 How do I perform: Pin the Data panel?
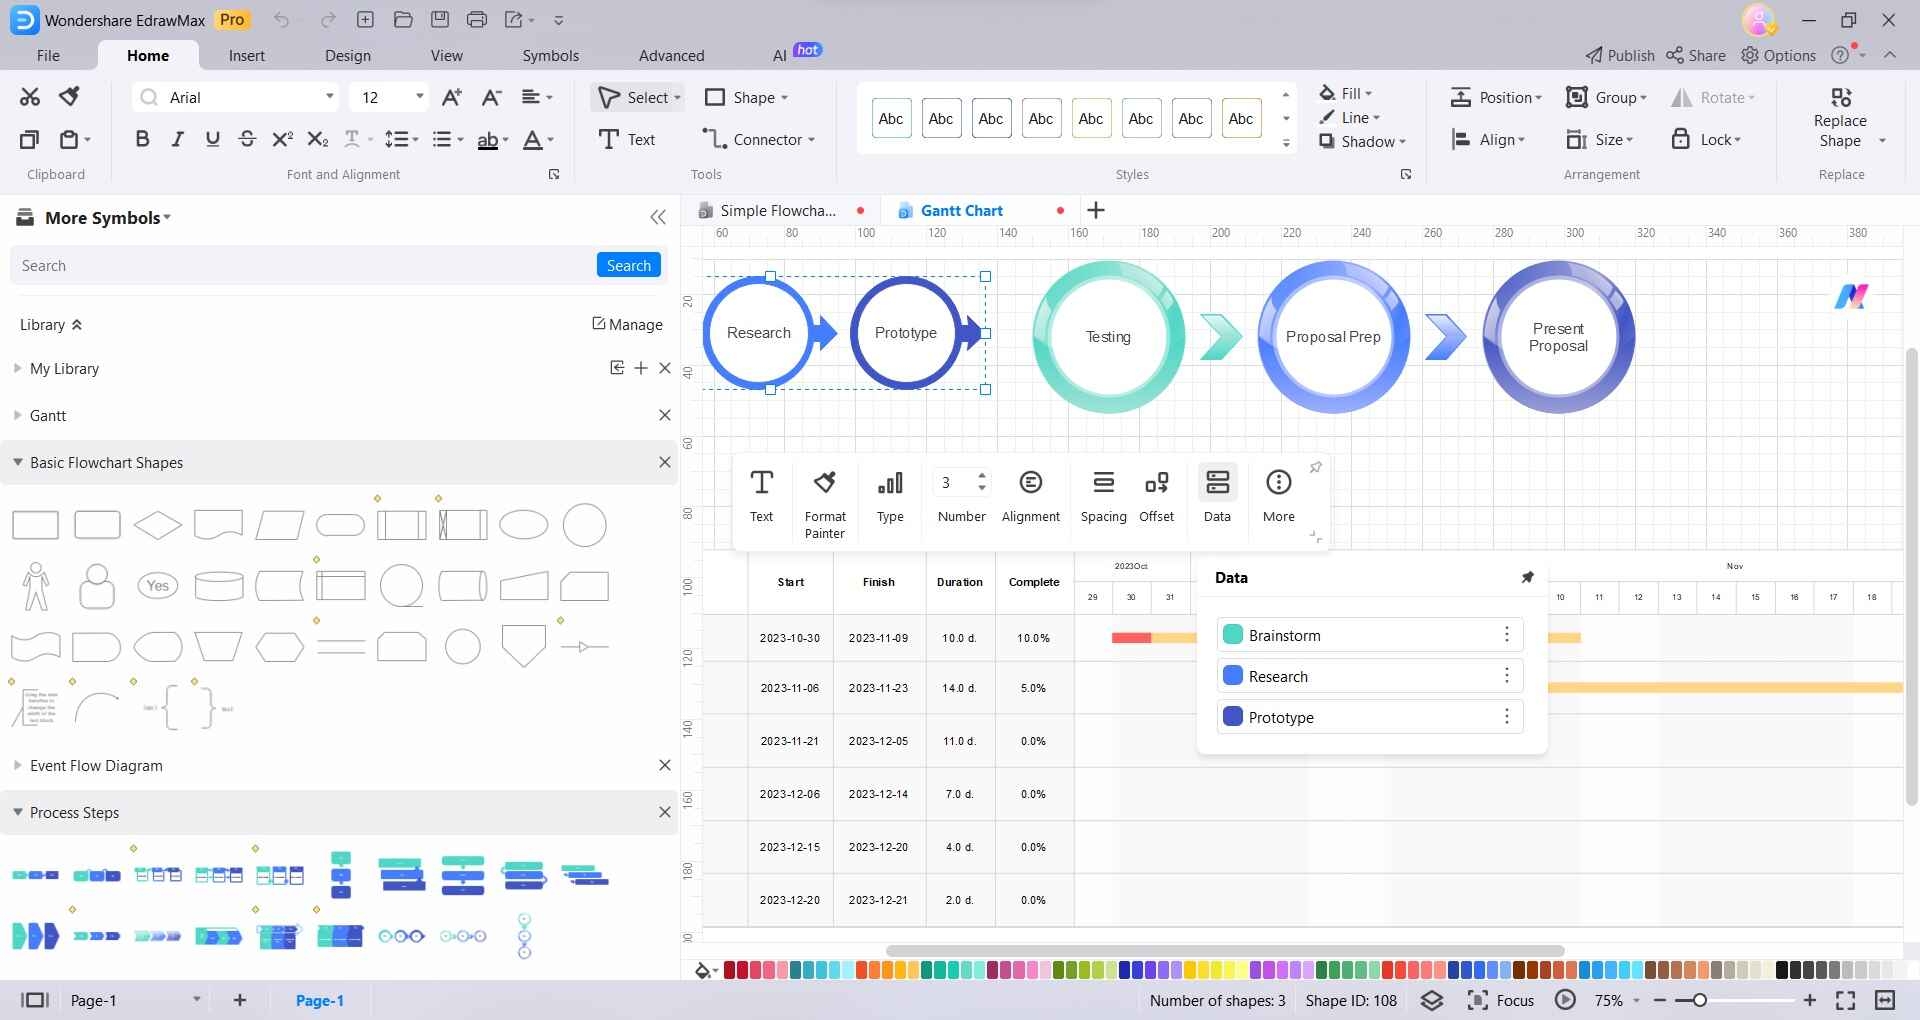[1526, 577]
